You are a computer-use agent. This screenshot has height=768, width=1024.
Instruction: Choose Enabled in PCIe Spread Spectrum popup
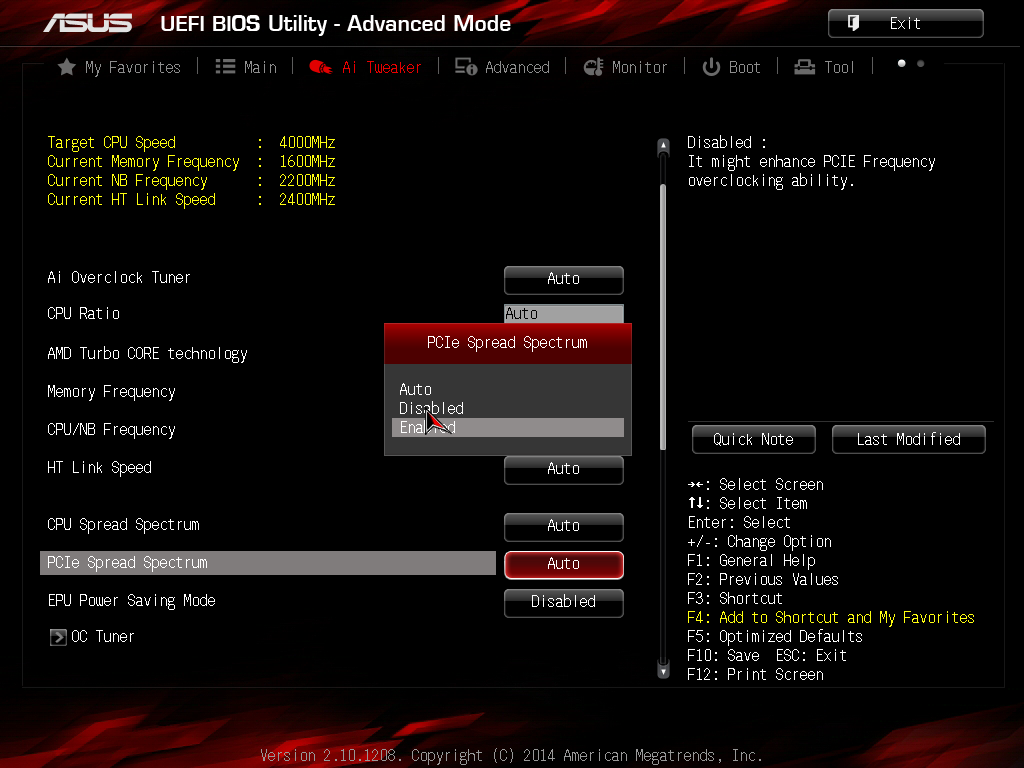click(507, 427)
